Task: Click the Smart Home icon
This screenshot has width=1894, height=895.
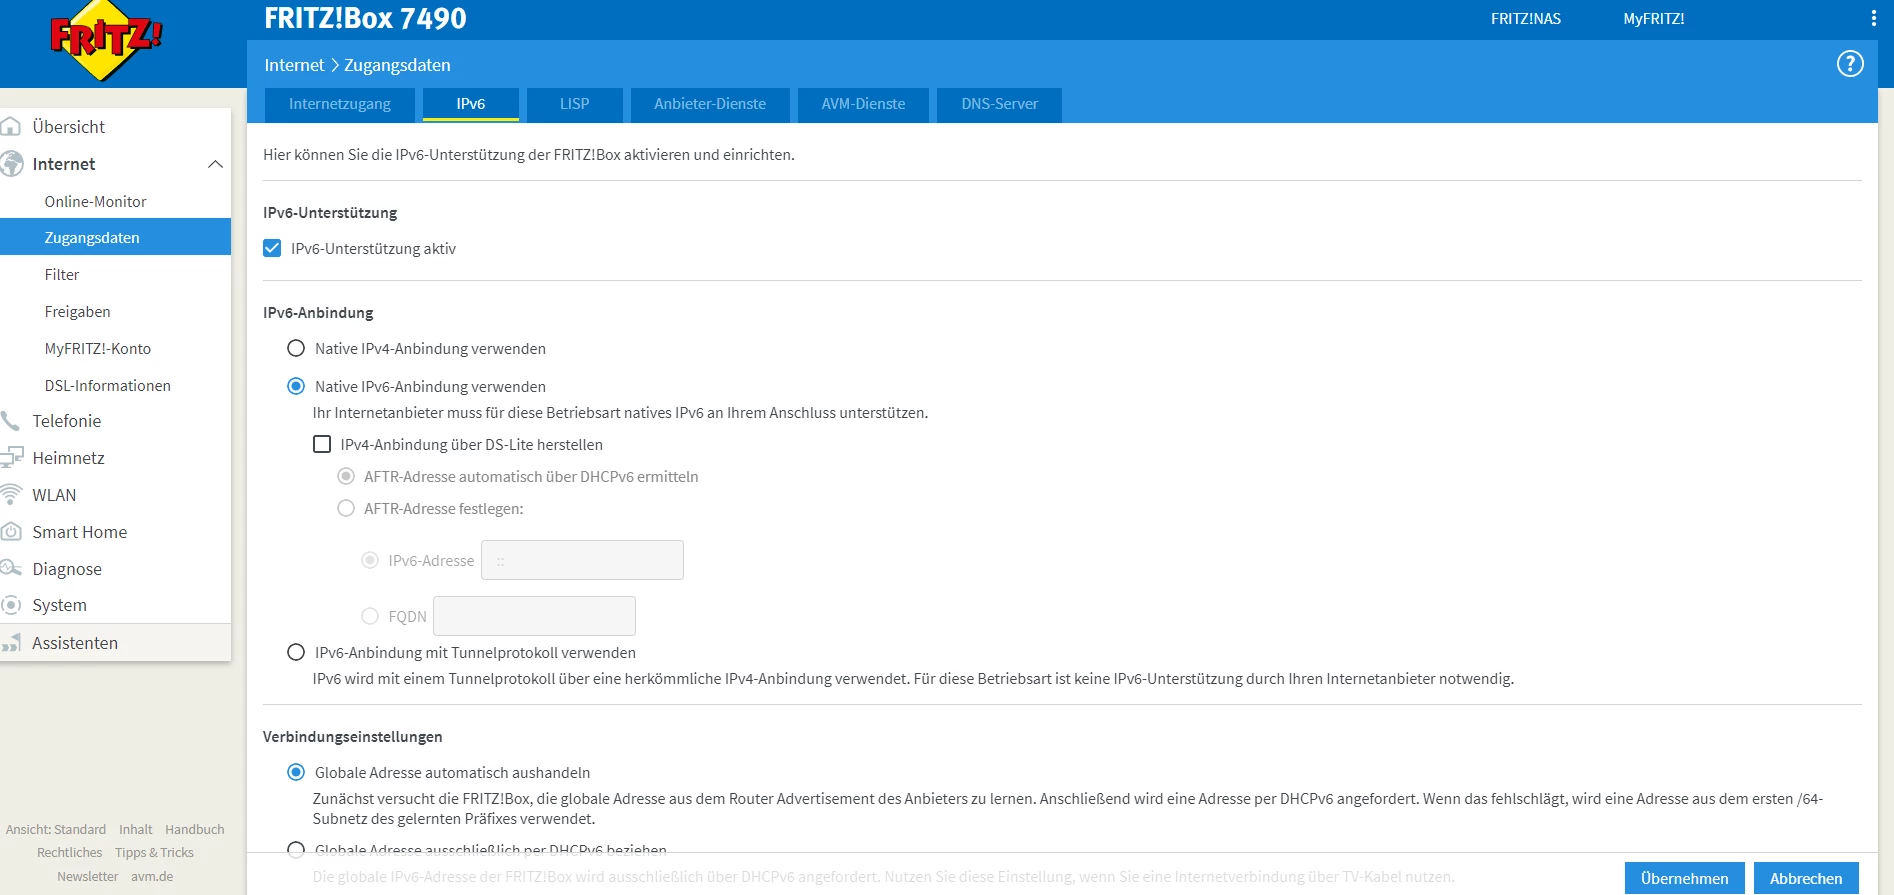Action: [x=11, y=532]
